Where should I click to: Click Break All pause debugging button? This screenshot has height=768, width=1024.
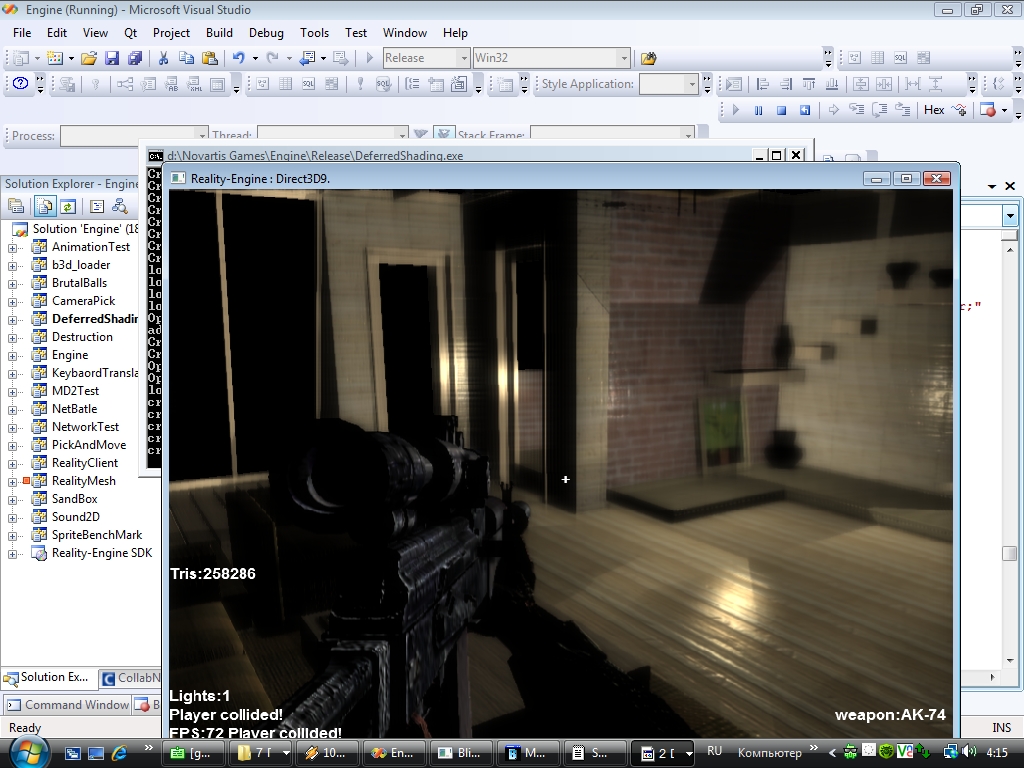click(x=758, y=110)
